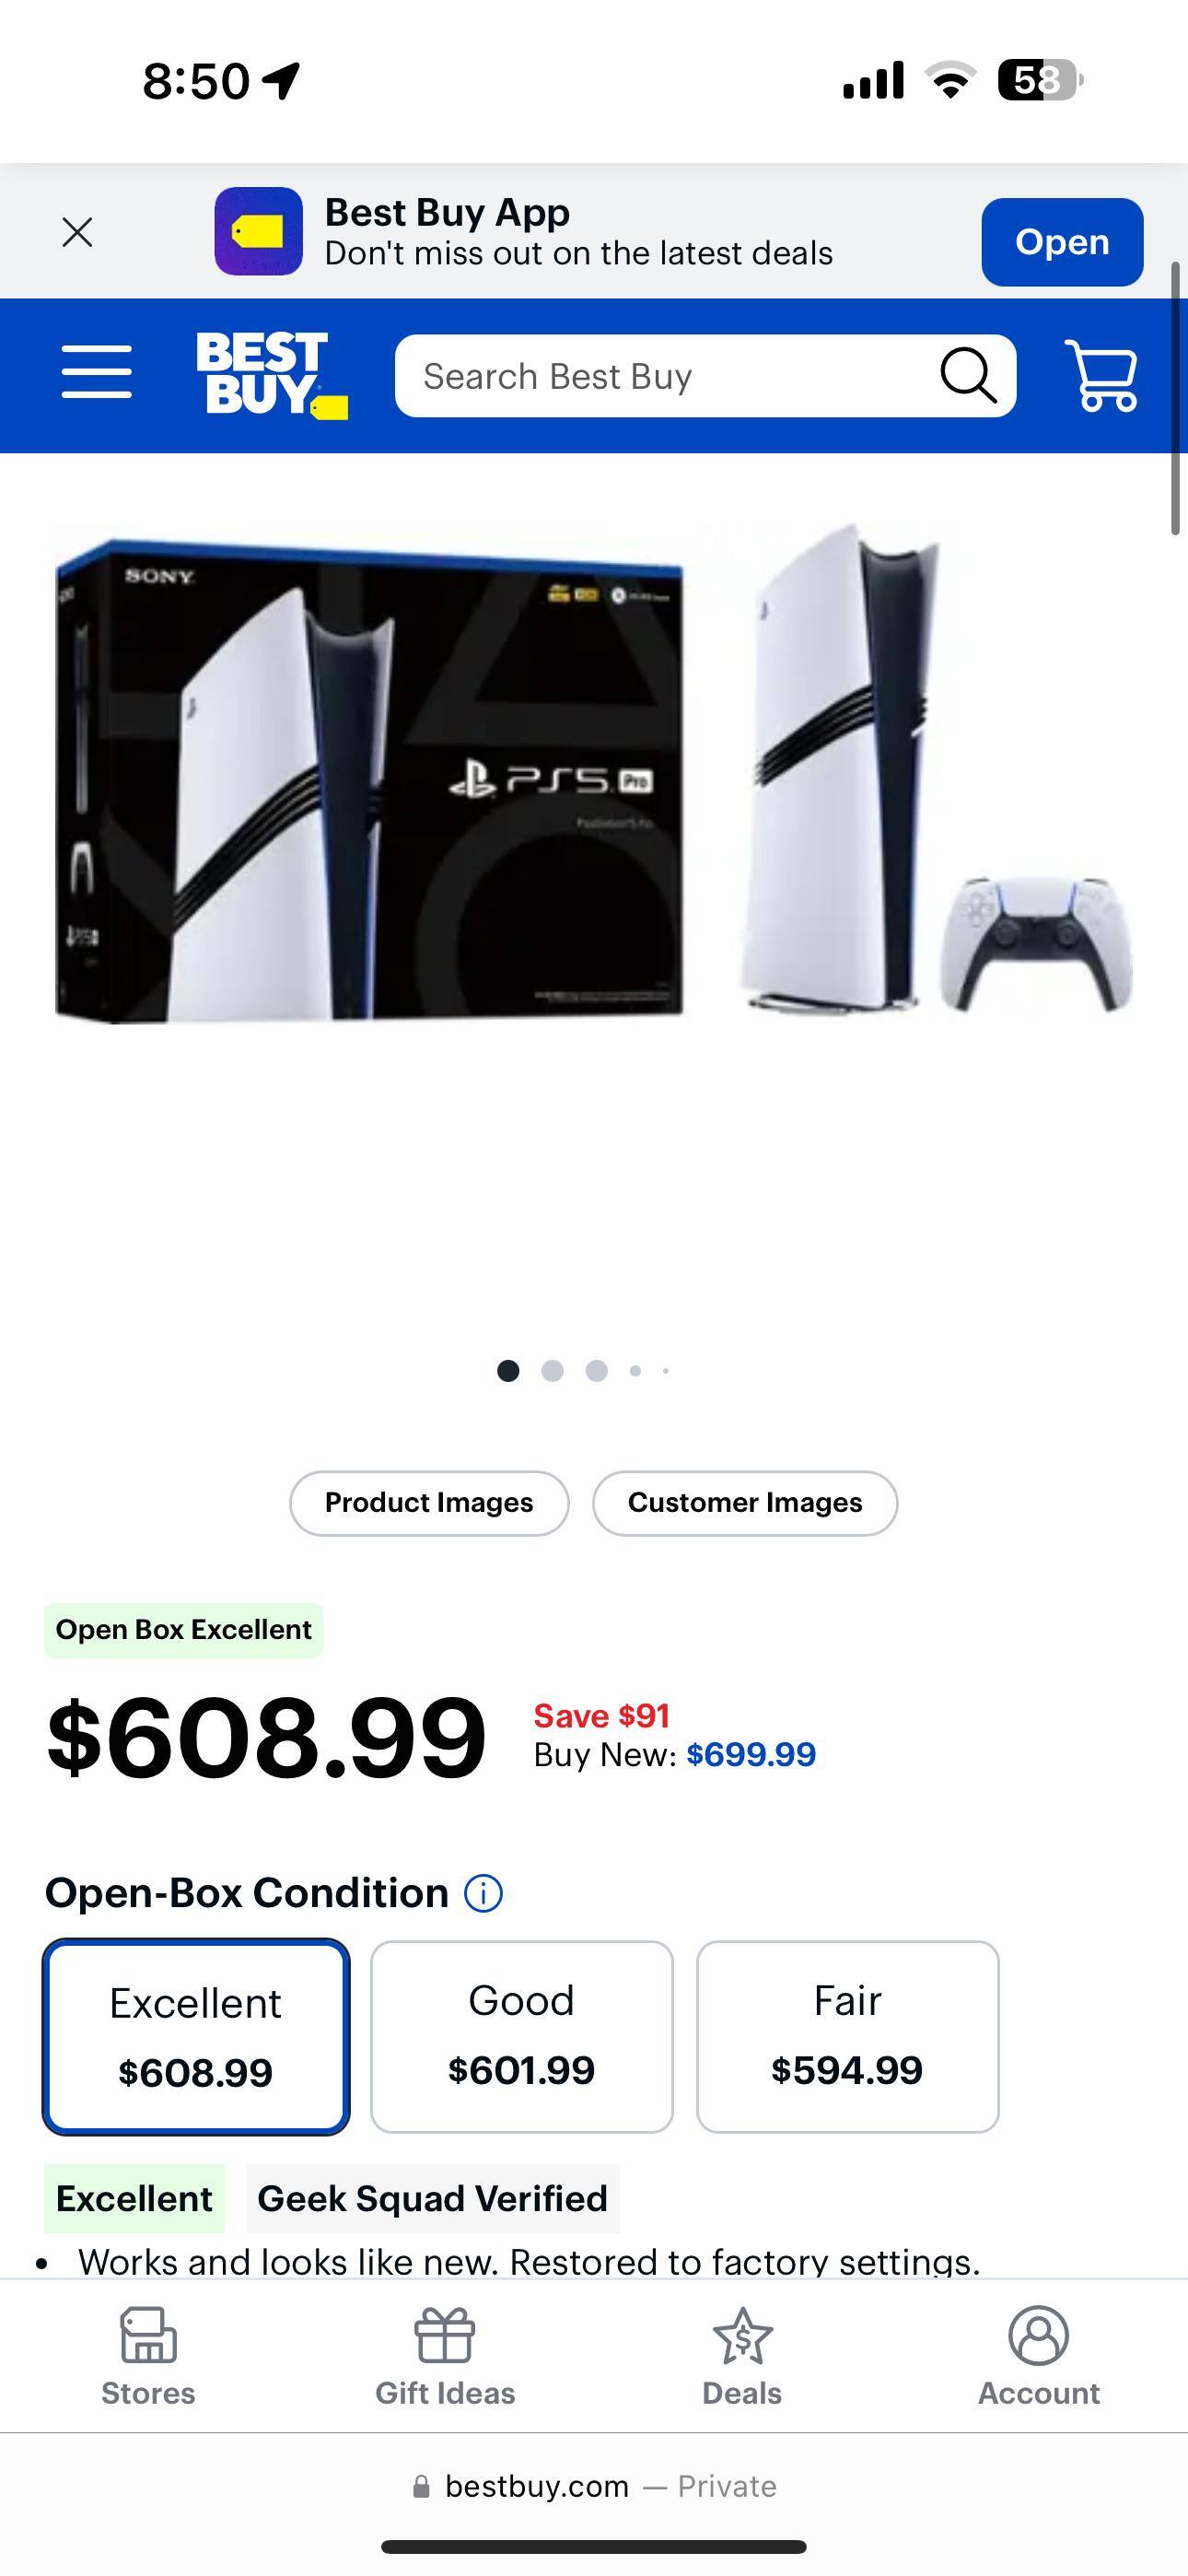Show Open-Box Condition info tooltip
Image resolution: width=1188 pixels, height=2576 pixels.
coord(483,1893)
